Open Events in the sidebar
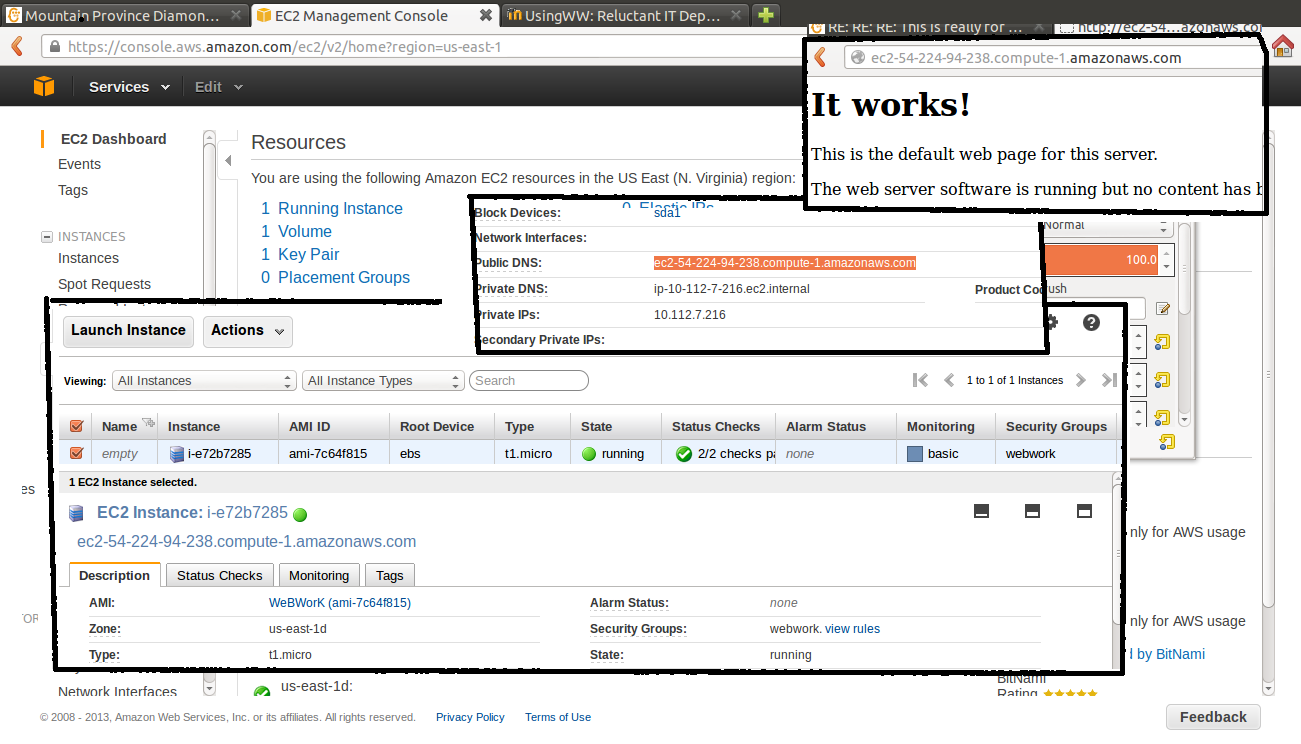1301x744 pixels. pos(79,164)
